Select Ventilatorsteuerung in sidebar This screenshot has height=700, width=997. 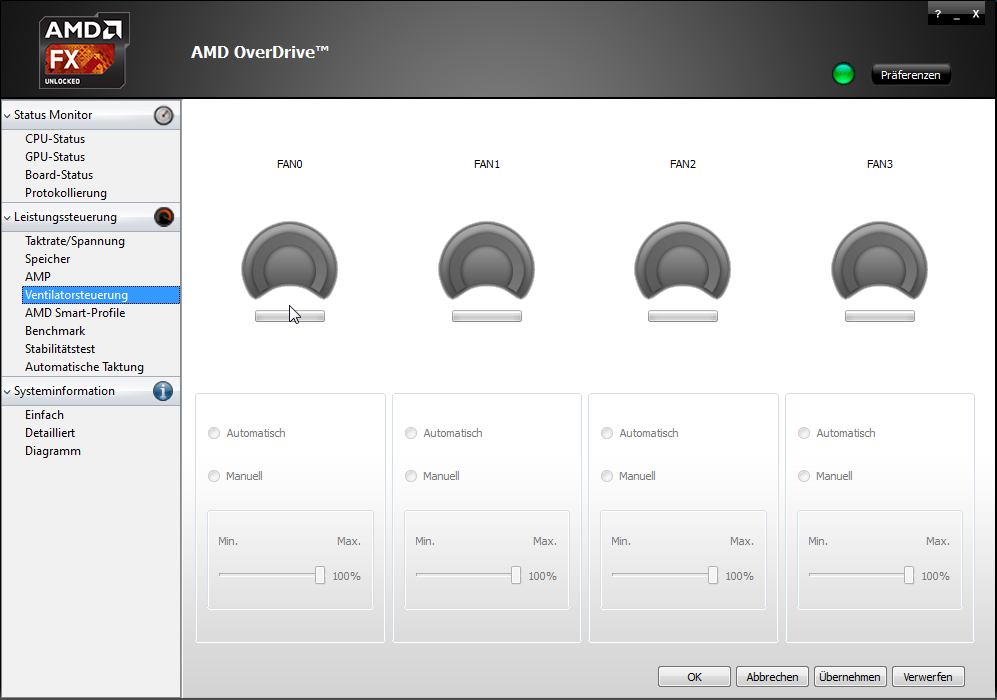101,295
